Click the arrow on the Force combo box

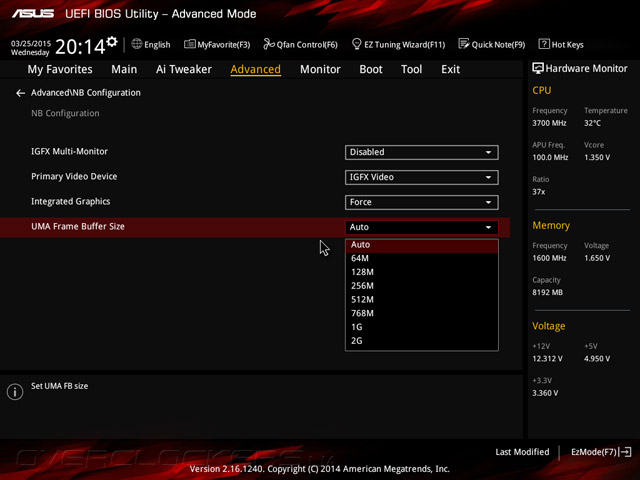point(488,202)
